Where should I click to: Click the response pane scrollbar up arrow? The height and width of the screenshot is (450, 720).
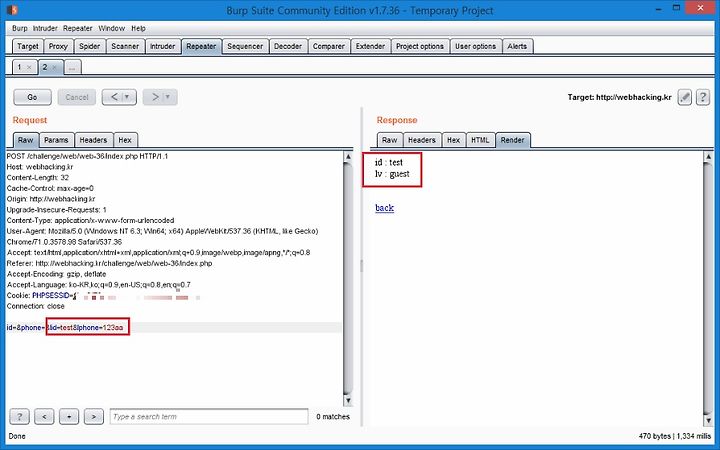pyautogui.click(x=708, y=157)
